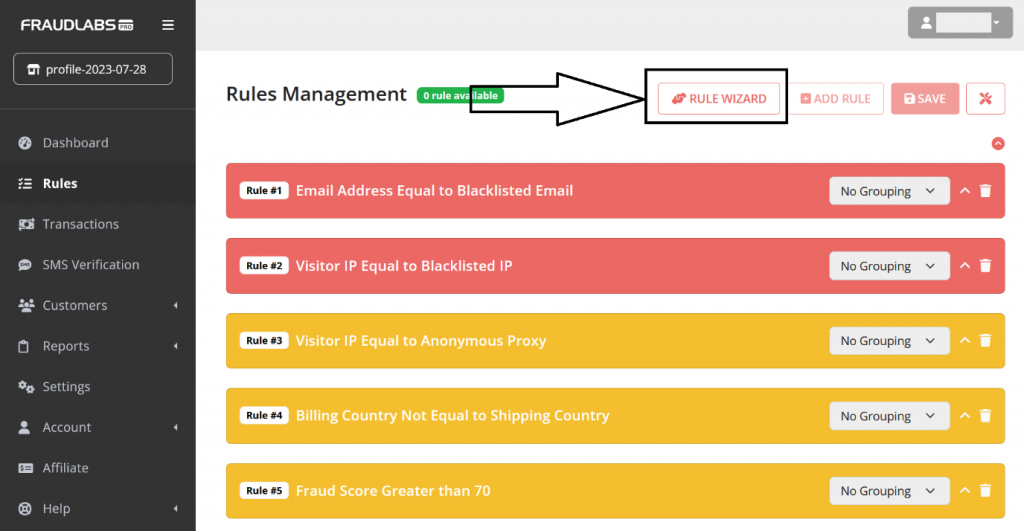Launch the Rule Wizard button
Image resolution: width=1024 pixels, height=531 pixels.
(x=718, y=99)
